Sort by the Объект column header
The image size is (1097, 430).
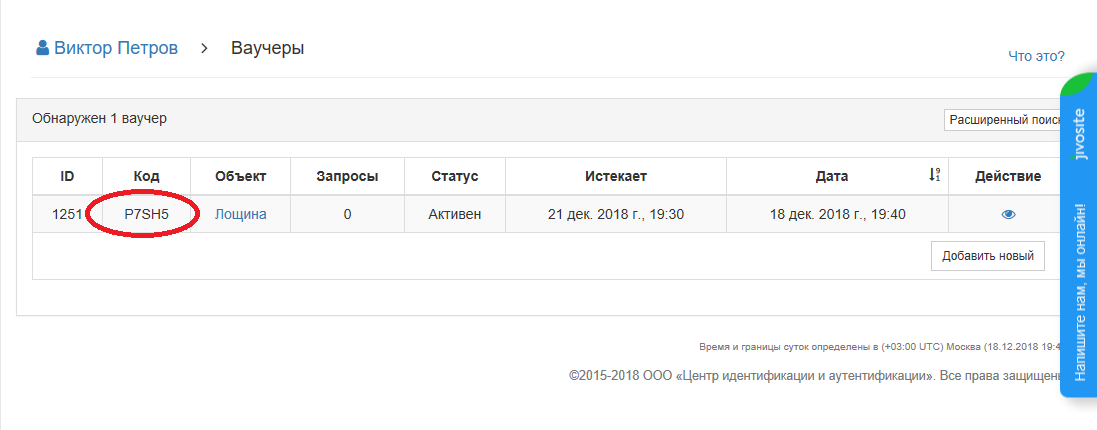(240, 176)
